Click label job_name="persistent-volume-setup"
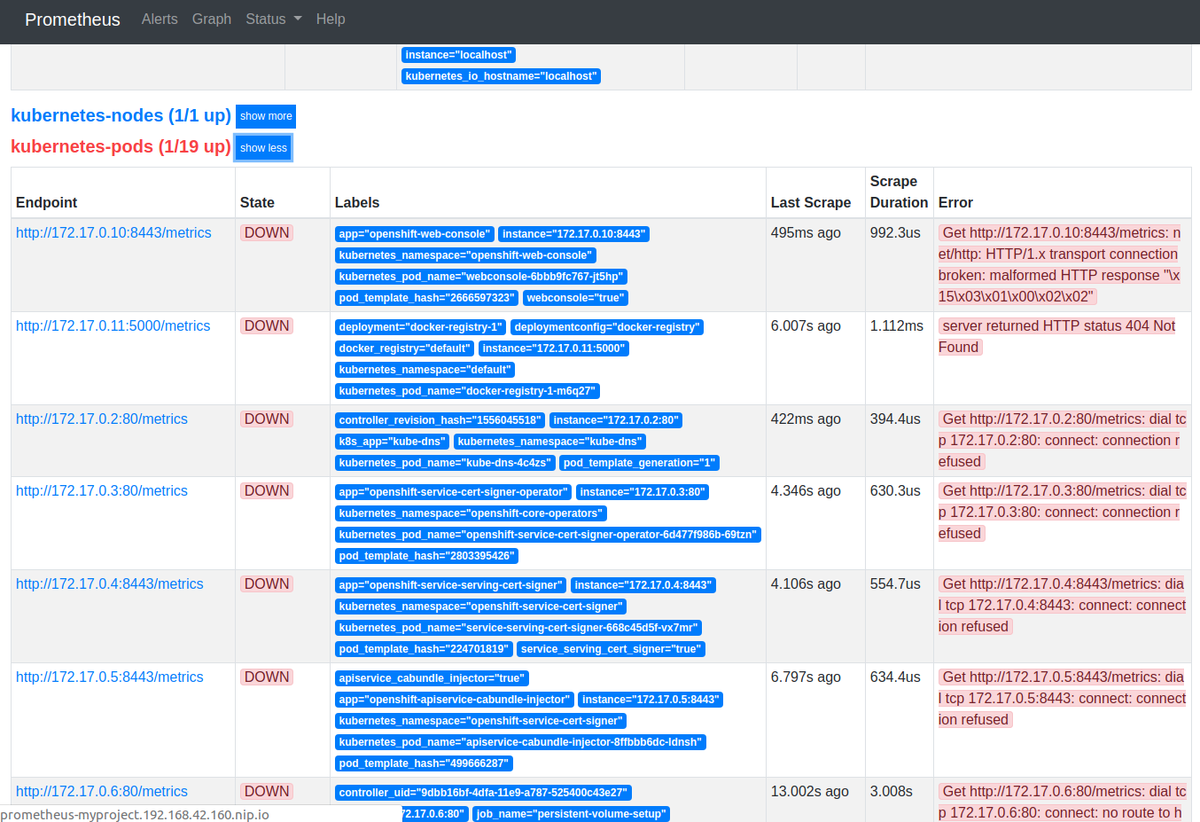The image size is (1200, 822). click(570, 814)
